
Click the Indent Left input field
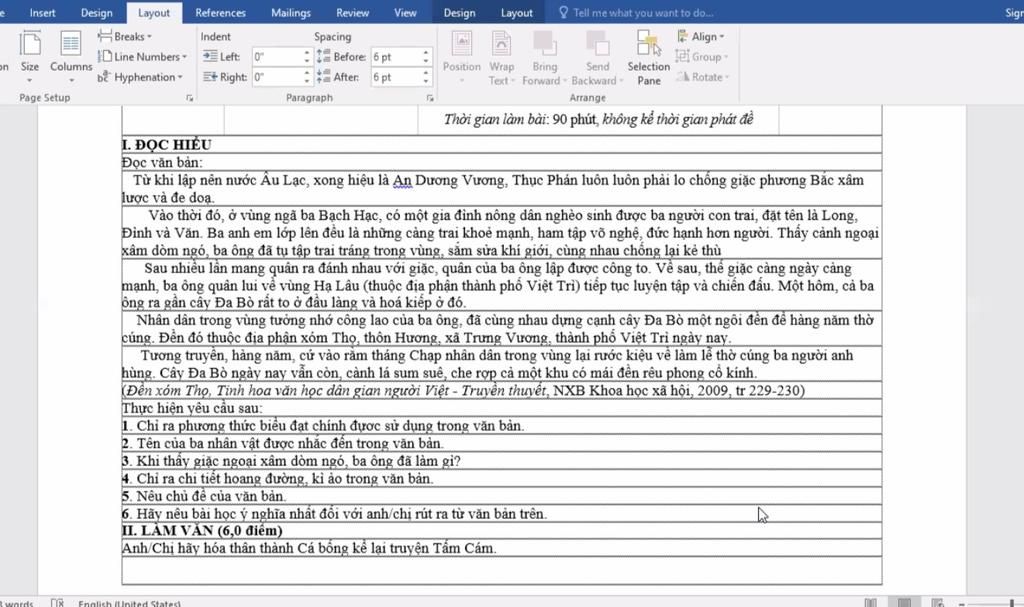click(x=277, y=57)
